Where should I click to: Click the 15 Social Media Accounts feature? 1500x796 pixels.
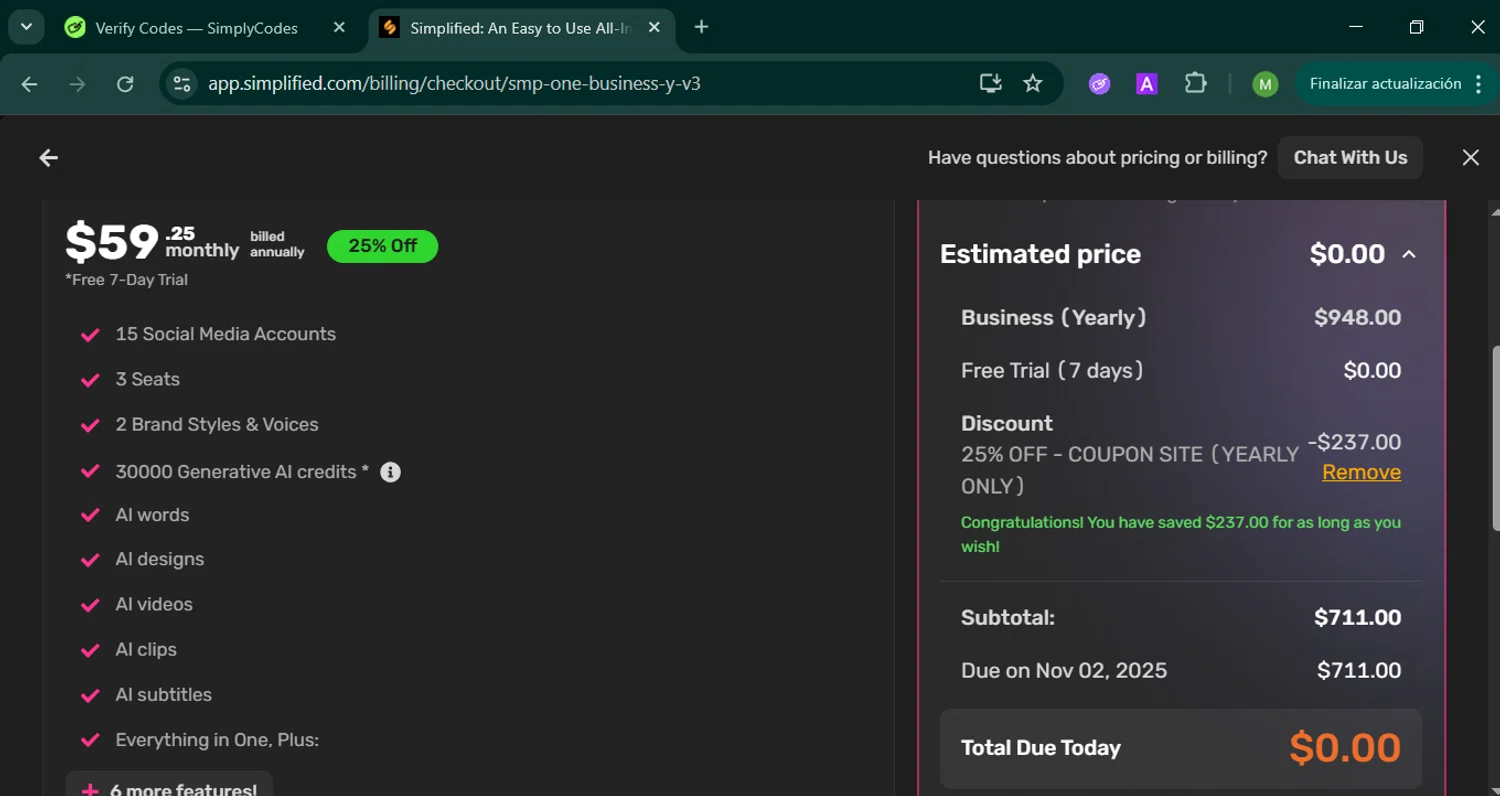click(x=225, y=334)
